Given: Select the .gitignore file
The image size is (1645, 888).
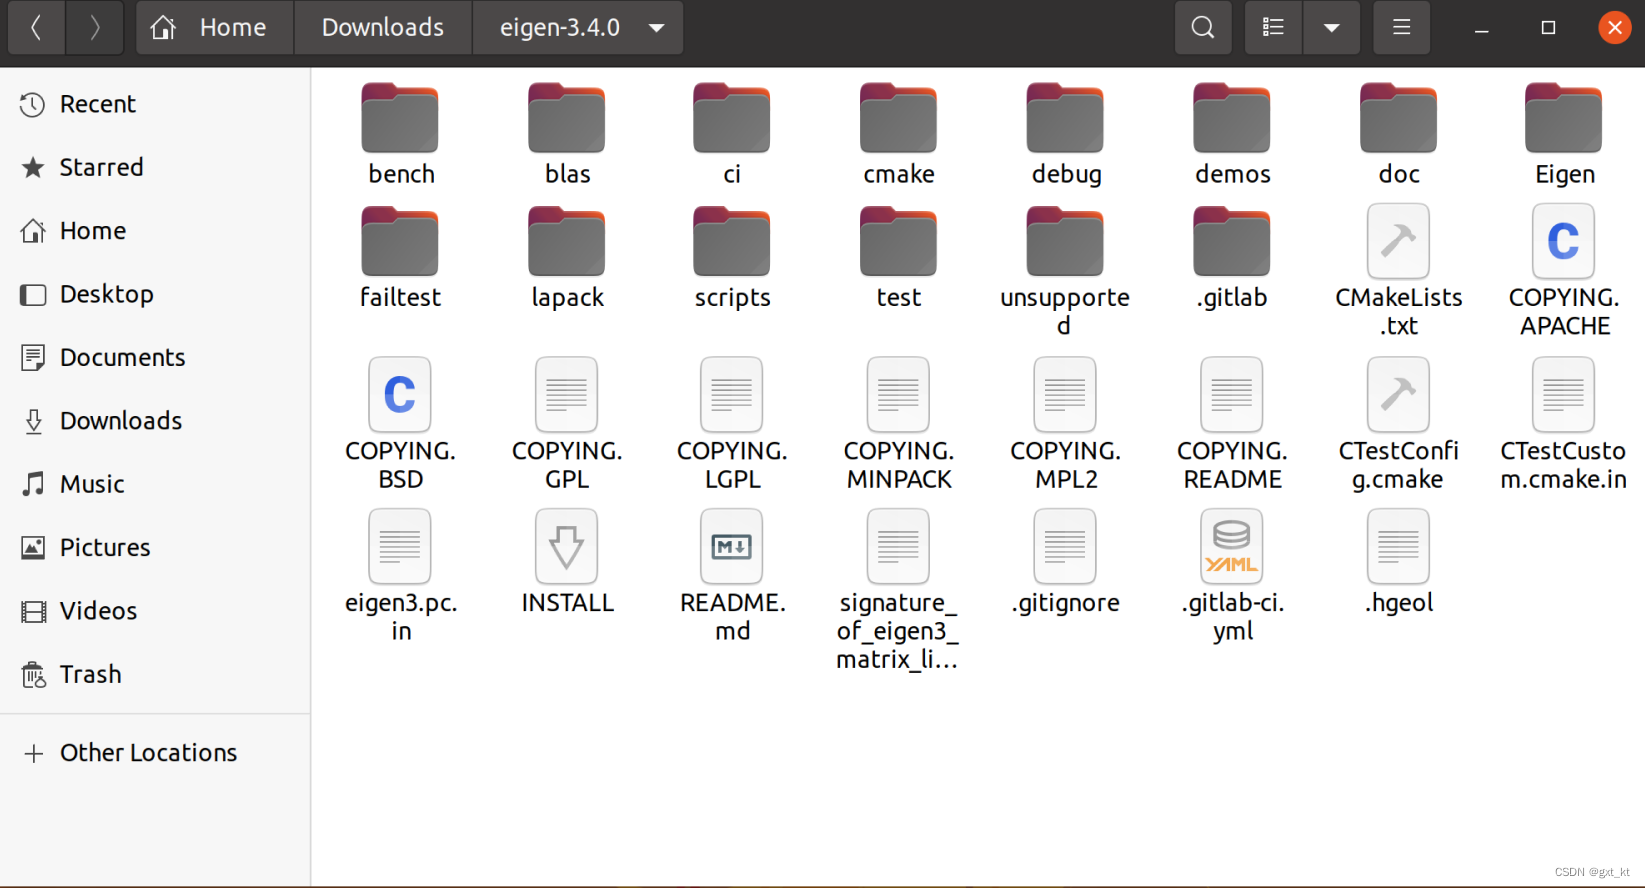Looking at the screenshot, I should tap(1065, 562).
